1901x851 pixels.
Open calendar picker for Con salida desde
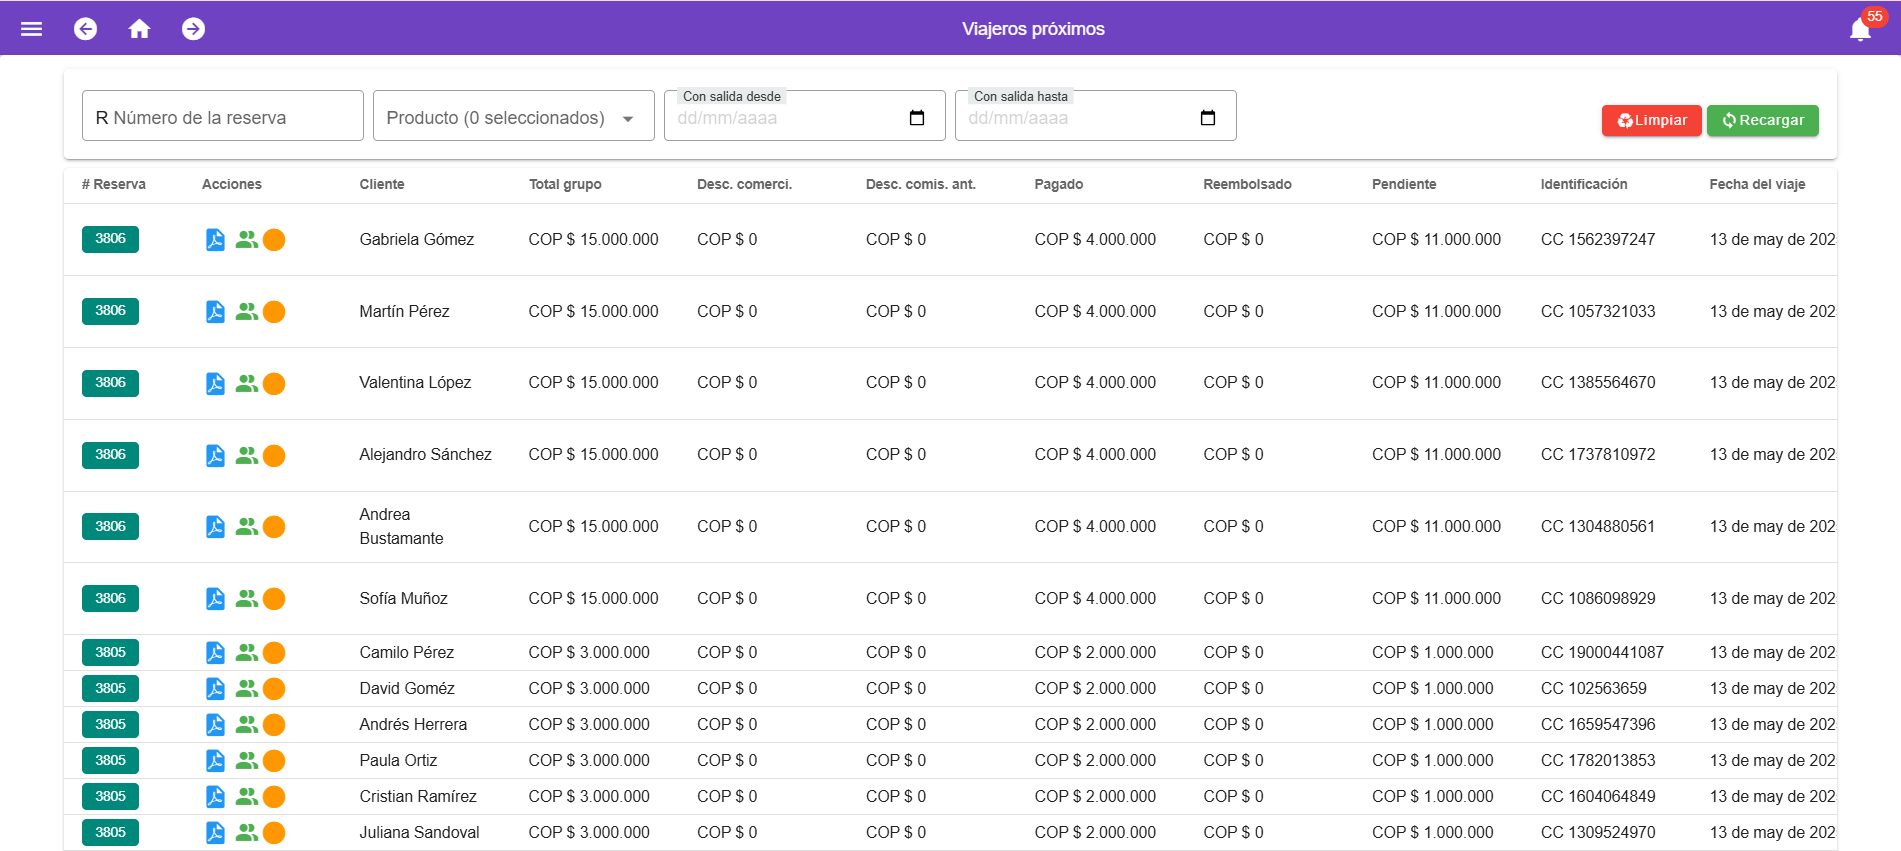click(917, 118)
